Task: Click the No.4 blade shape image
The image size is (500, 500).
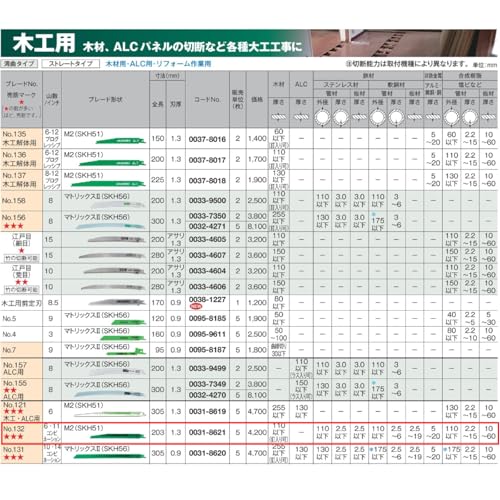Action: coord(123,338)
